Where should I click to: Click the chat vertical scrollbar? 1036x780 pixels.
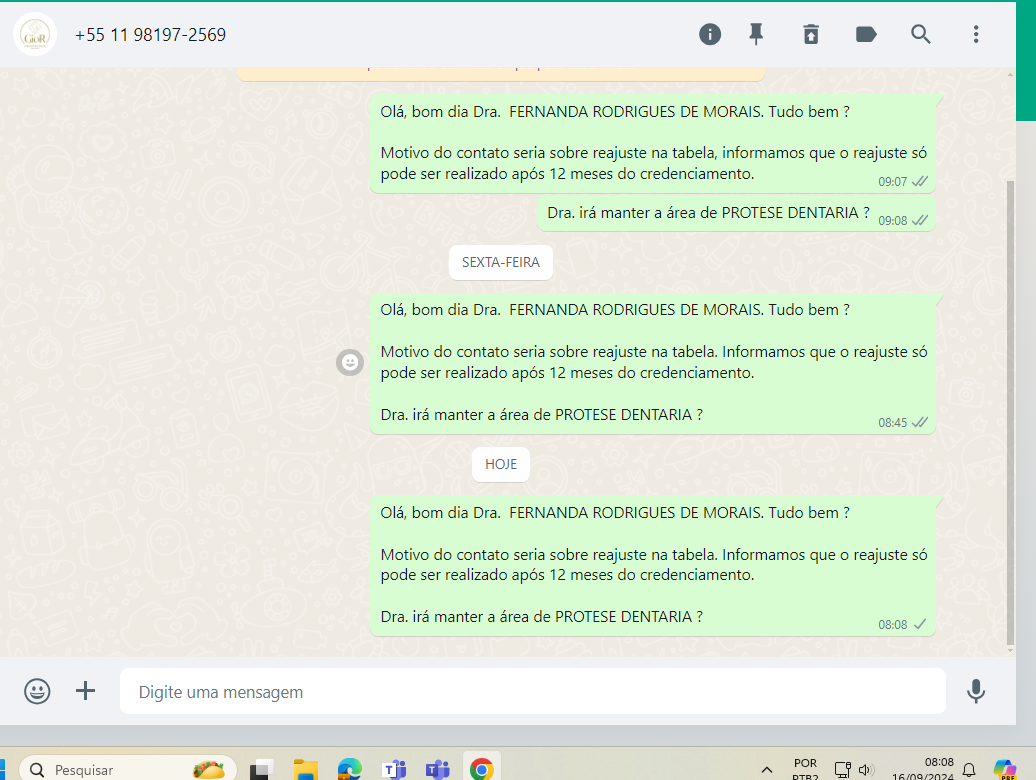click(x=1010, y=413)
